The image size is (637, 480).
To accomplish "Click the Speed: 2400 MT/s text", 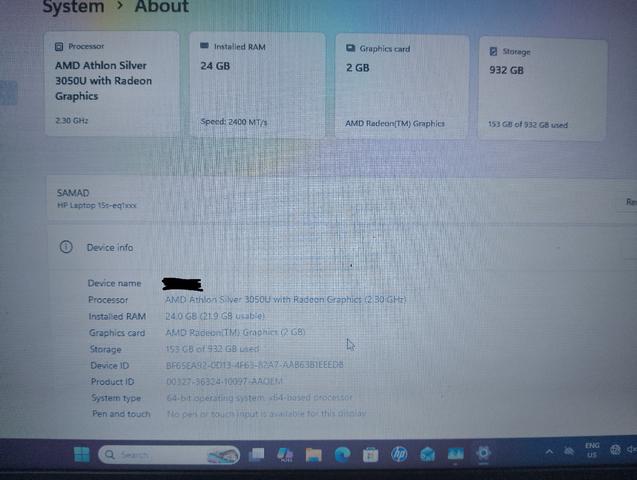I will (234, 122).
